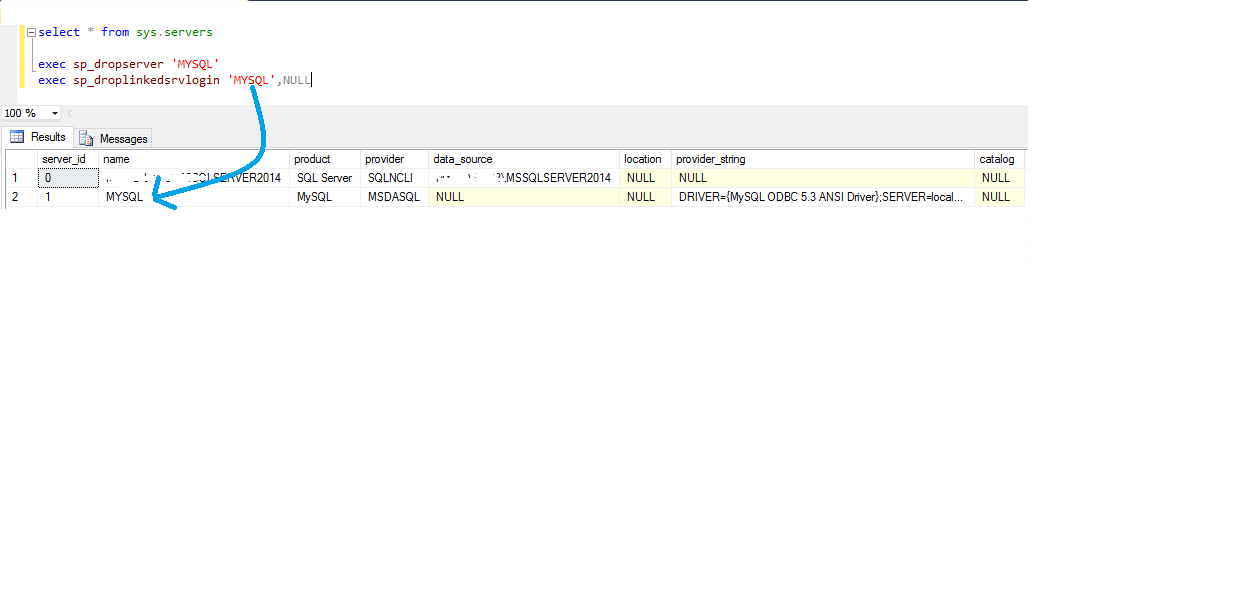The height and width of the screenshot is (604, 1233).
Task: Collapse the select query code block
Action: click(x=31, y=33)
